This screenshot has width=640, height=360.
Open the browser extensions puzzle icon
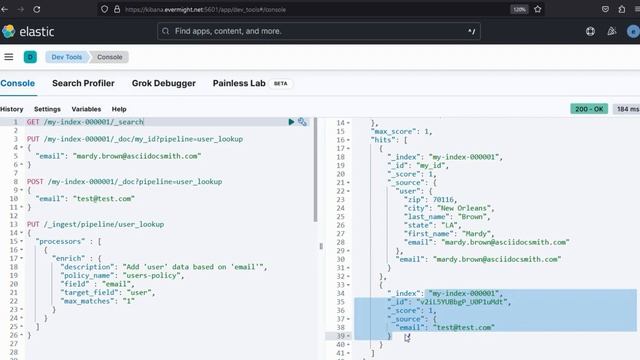[x=622, y=9]
